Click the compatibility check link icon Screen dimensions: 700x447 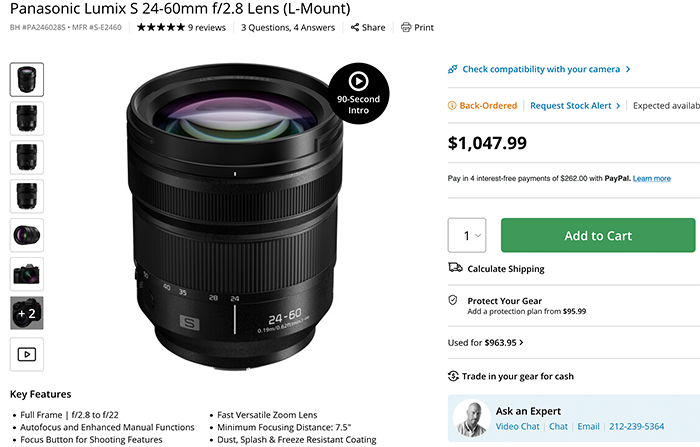[x=453, y=69]
